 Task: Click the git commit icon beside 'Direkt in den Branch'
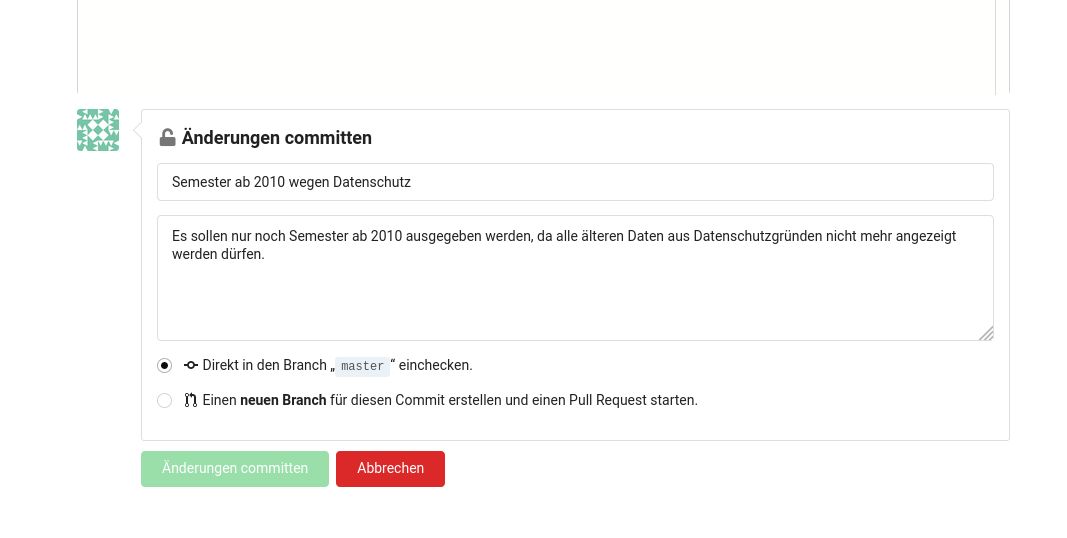[191, 365]
